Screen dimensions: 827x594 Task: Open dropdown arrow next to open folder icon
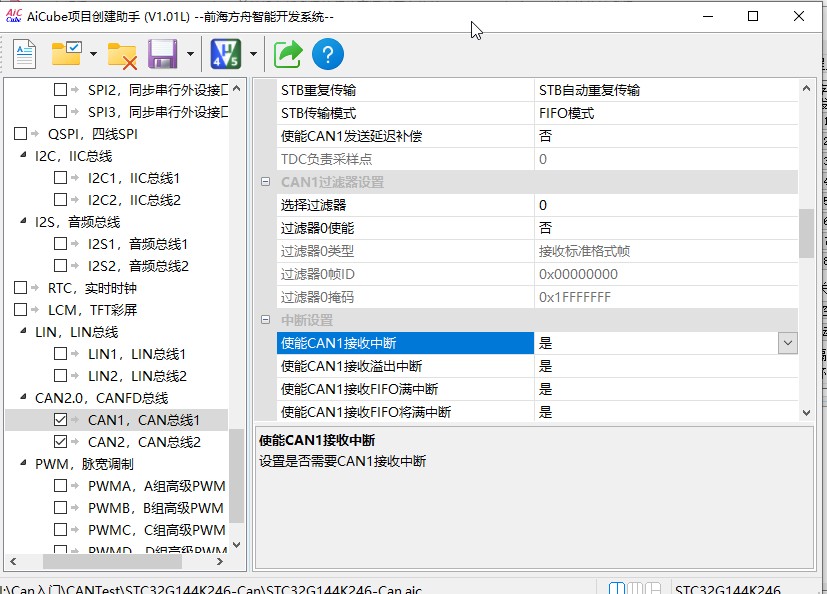(93, 54)
